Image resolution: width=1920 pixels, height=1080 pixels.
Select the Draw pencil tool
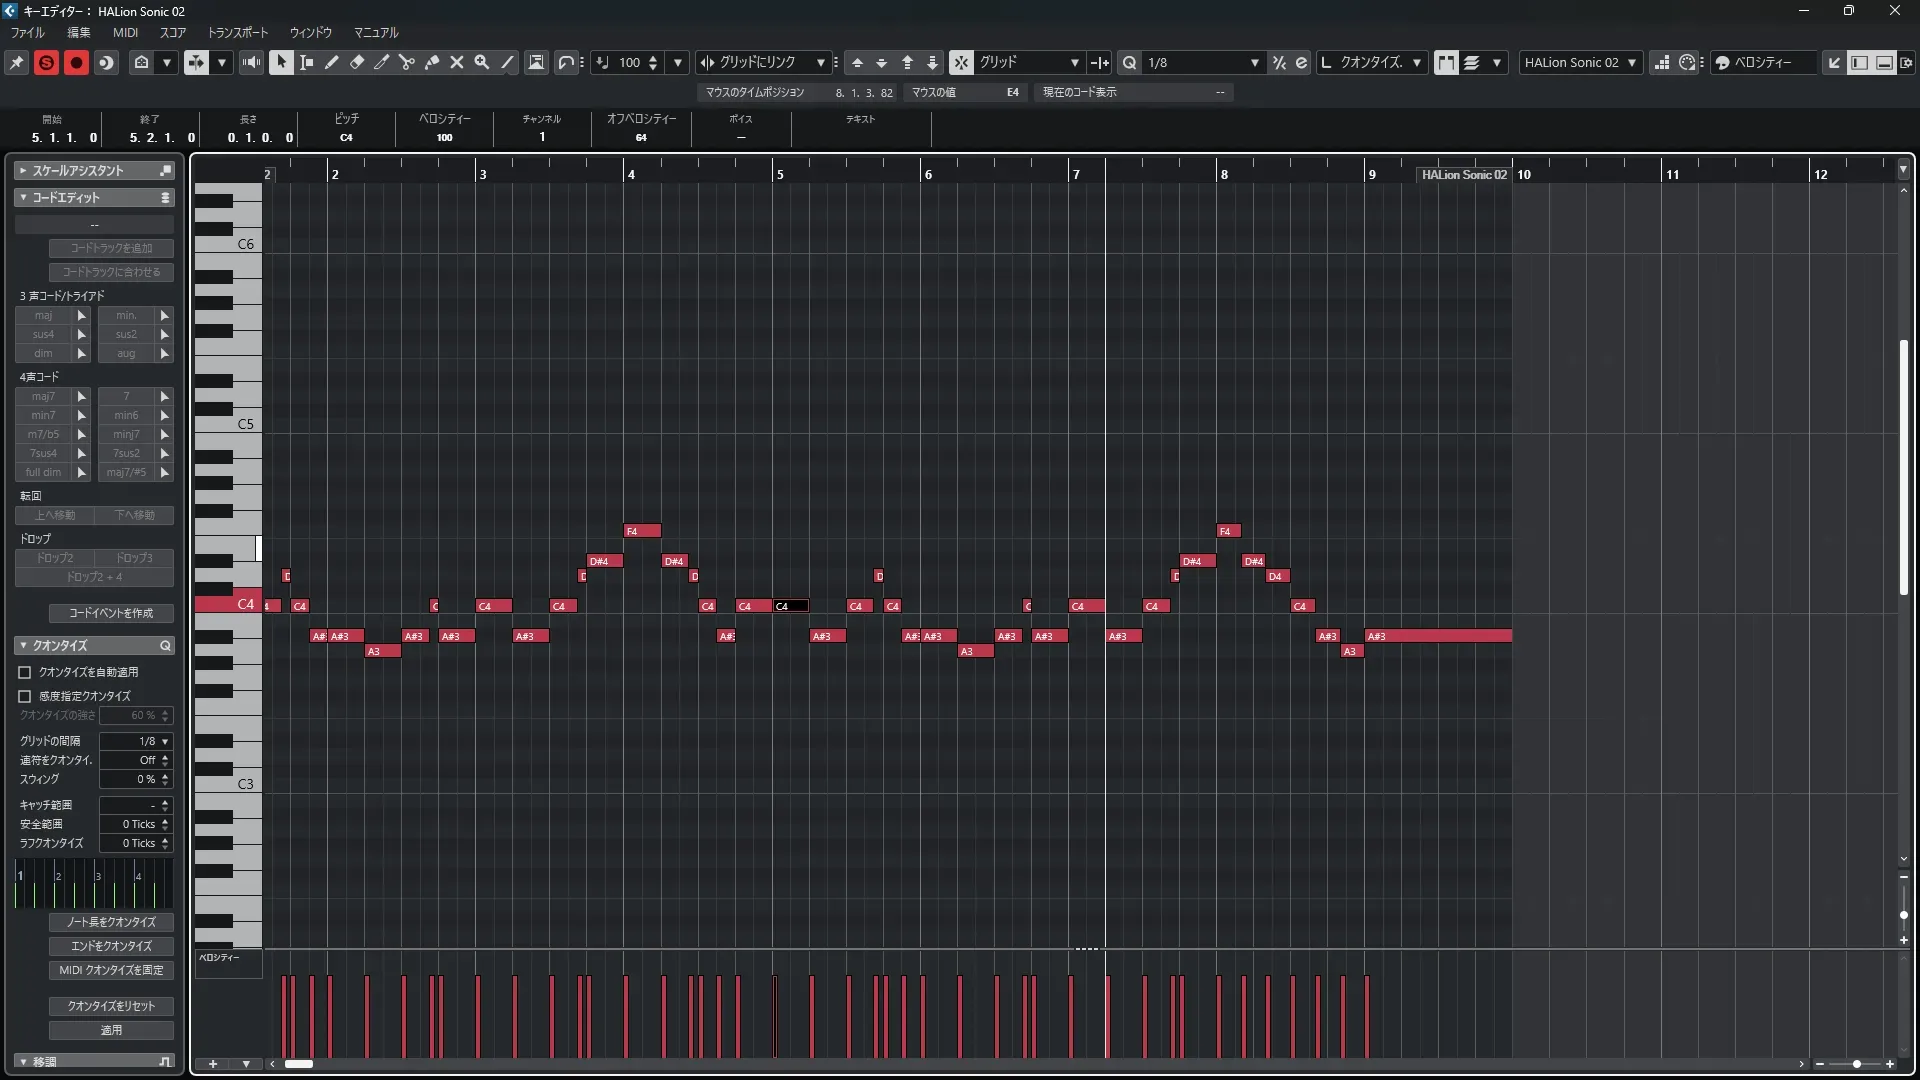point(331,62)
